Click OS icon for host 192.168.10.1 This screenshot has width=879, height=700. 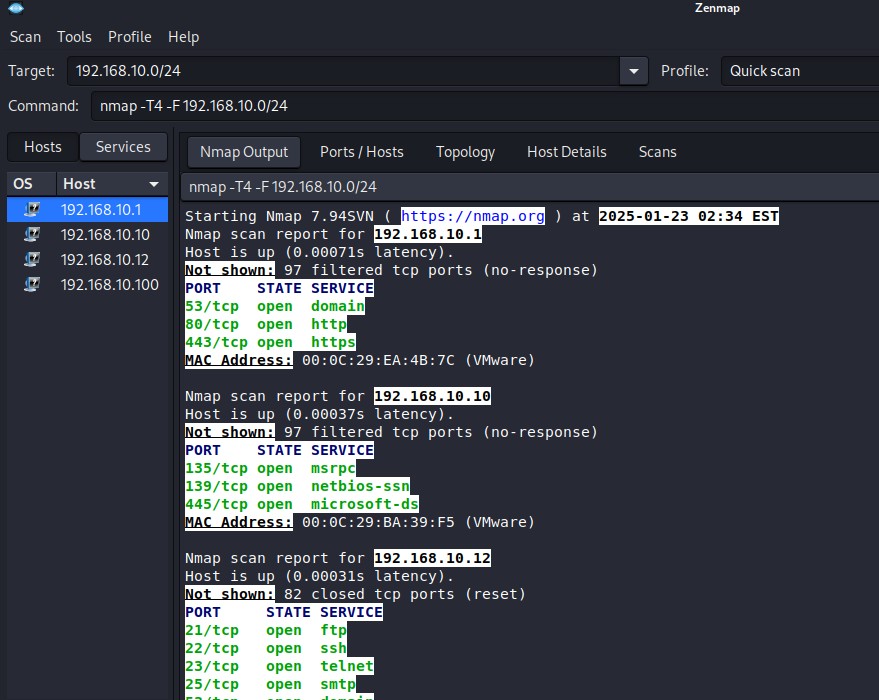[x=32, y=210]
